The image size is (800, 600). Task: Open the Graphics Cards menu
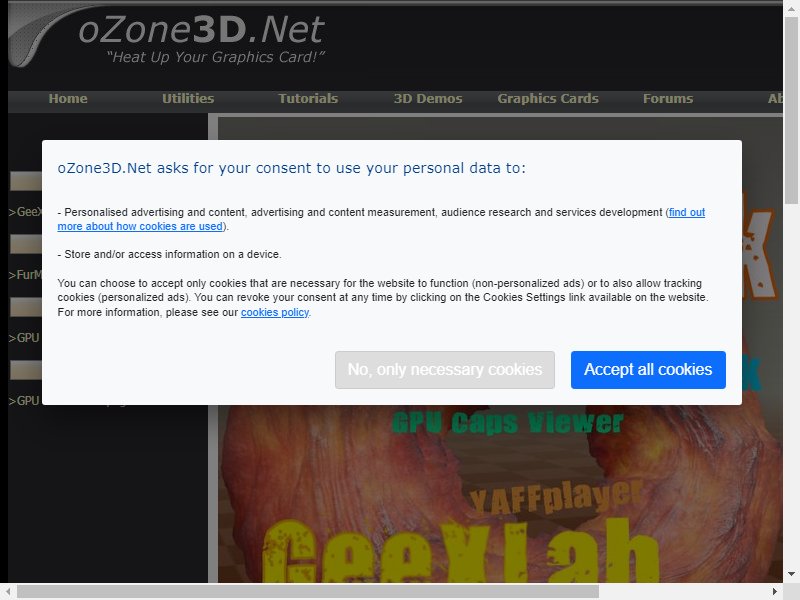tap(548, 98)
